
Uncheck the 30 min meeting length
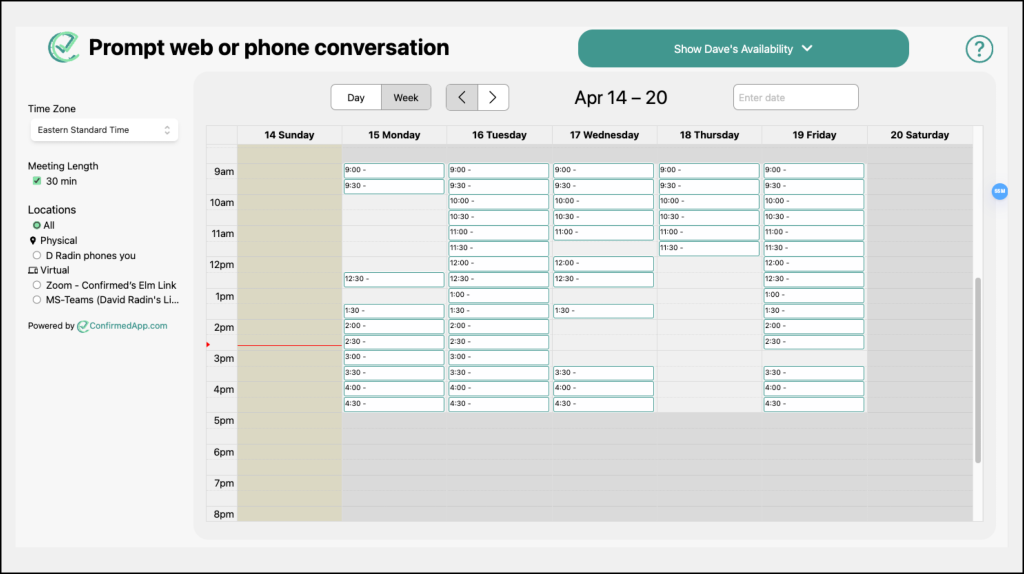click(37, 181)
